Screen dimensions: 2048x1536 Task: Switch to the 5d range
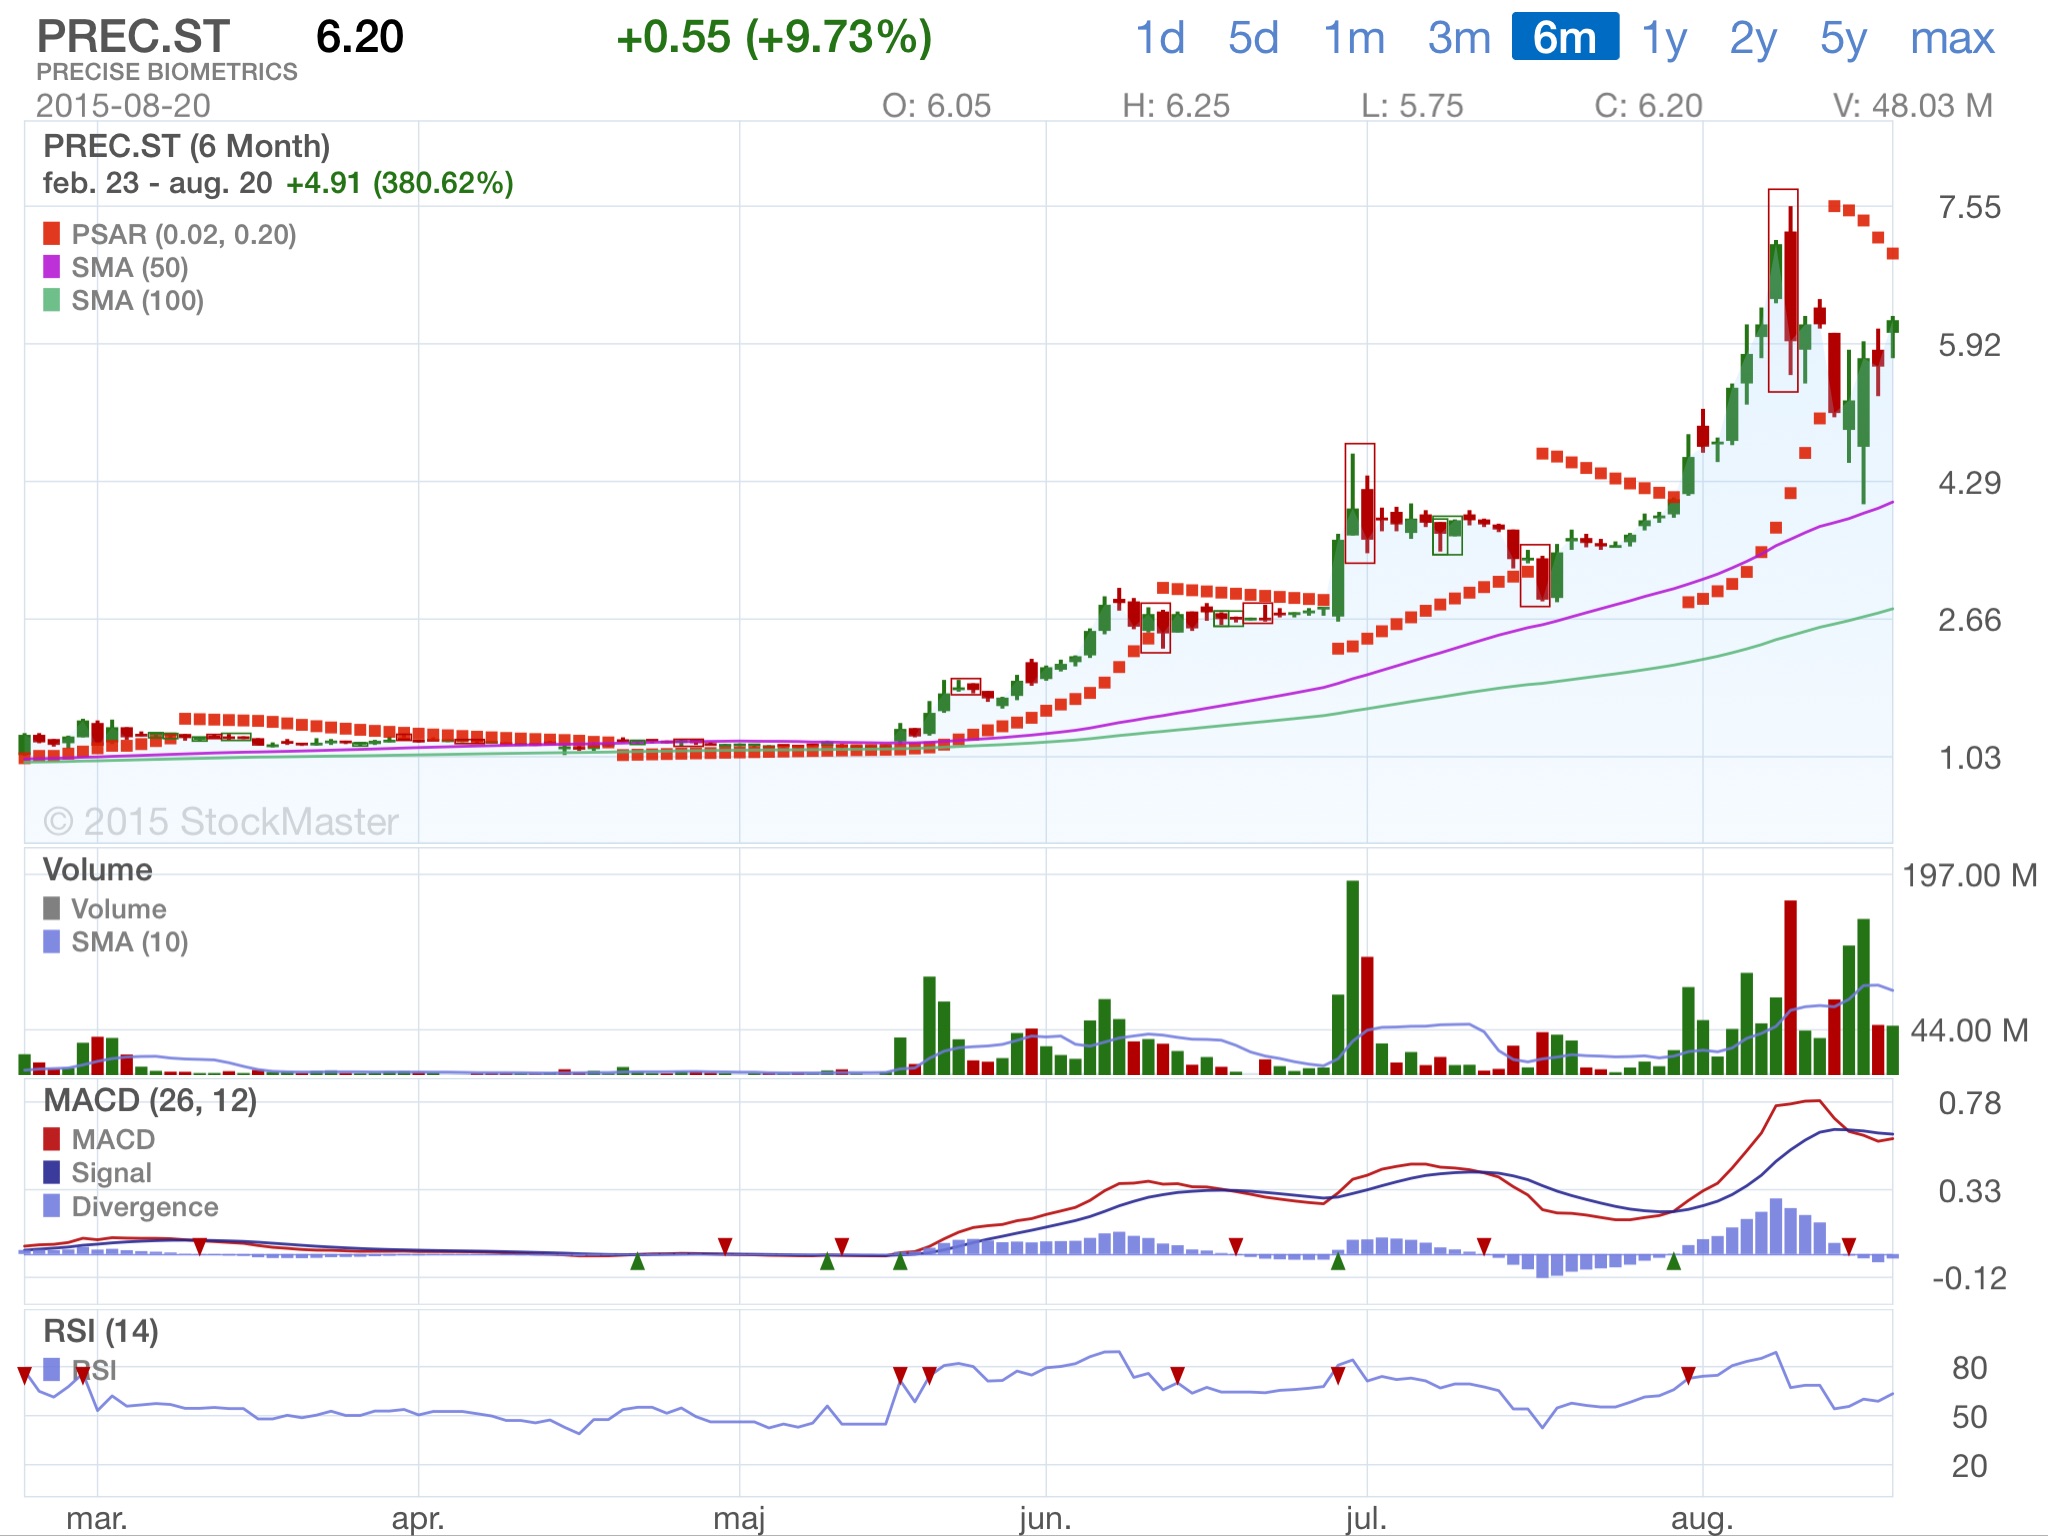[x=1253, y=38]
